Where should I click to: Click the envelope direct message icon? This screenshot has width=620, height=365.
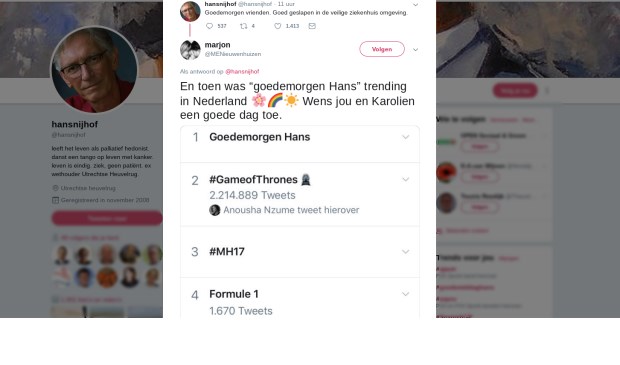click(x=312, y=26)
